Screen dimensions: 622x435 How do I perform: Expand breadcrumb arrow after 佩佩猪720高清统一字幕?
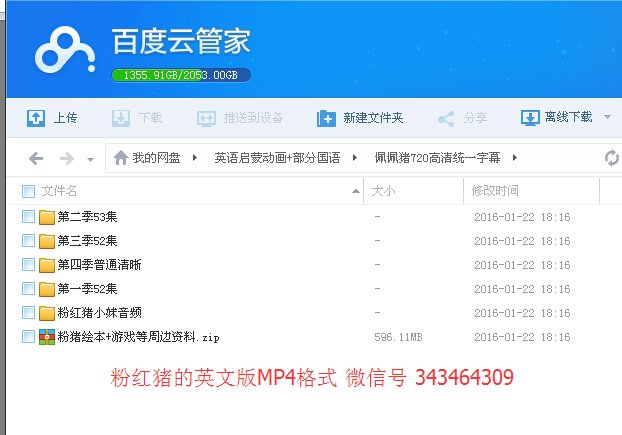pyautogui.click(x=514, y=158)
